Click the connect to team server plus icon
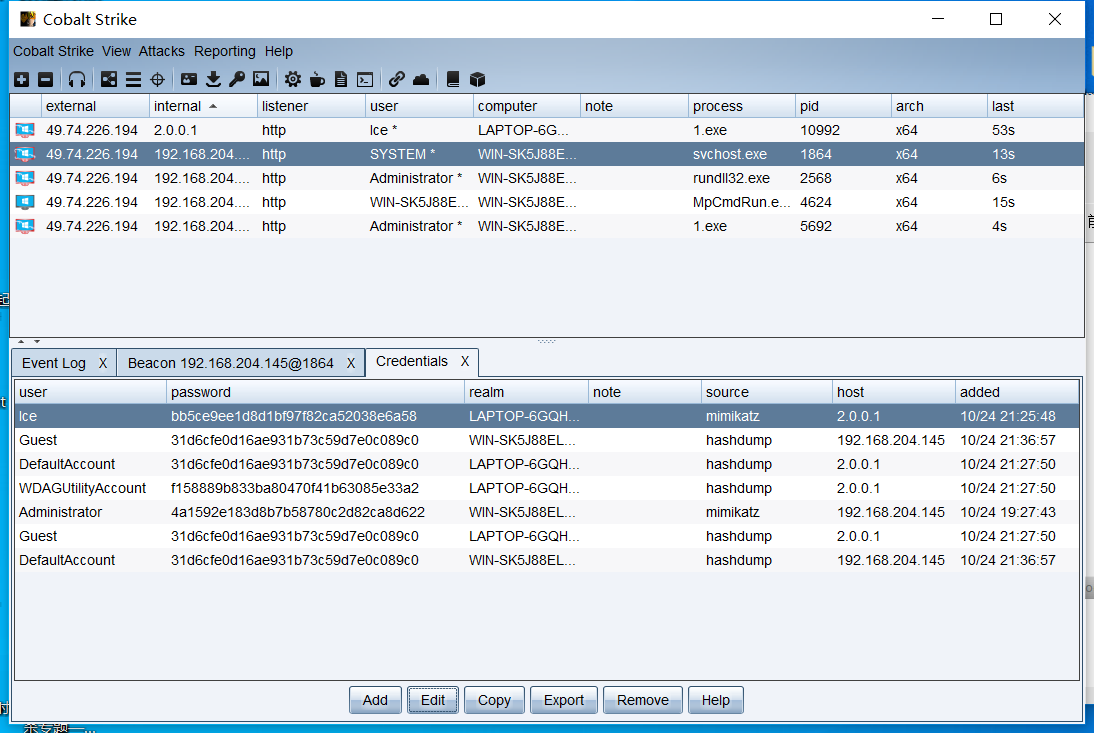This screenshot has height=733, width=1094. (22, 80)
